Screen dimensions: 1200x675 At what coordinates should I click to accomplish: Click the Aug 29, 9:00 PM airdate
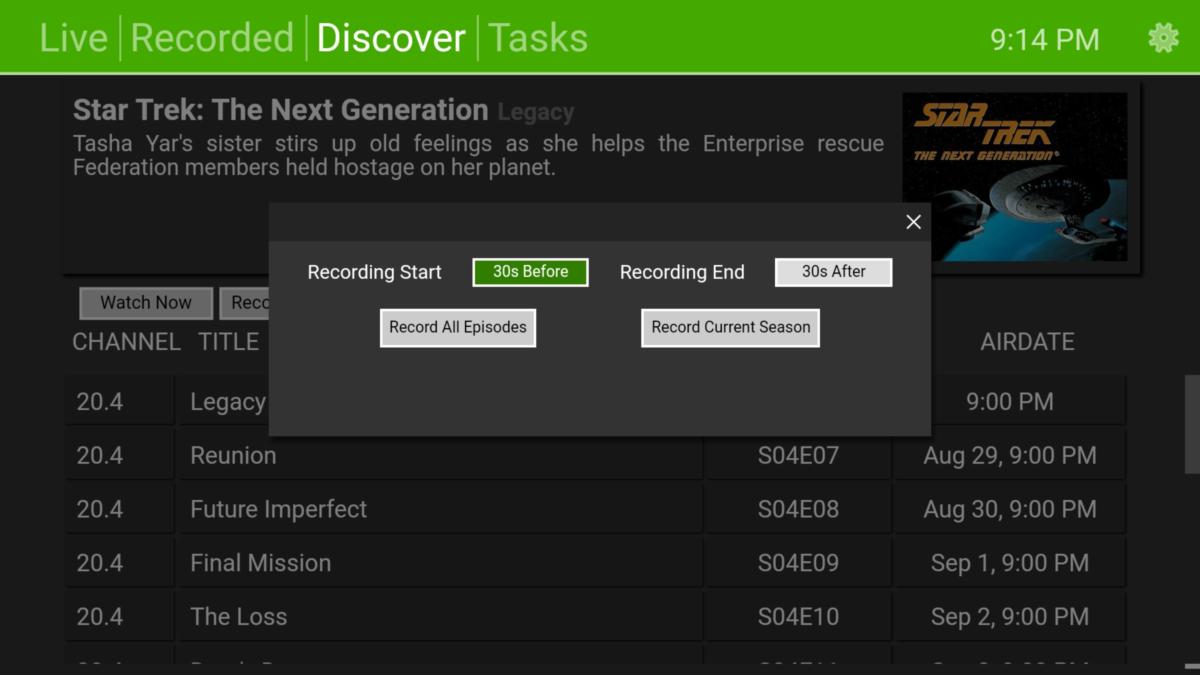coord(1010,456)
